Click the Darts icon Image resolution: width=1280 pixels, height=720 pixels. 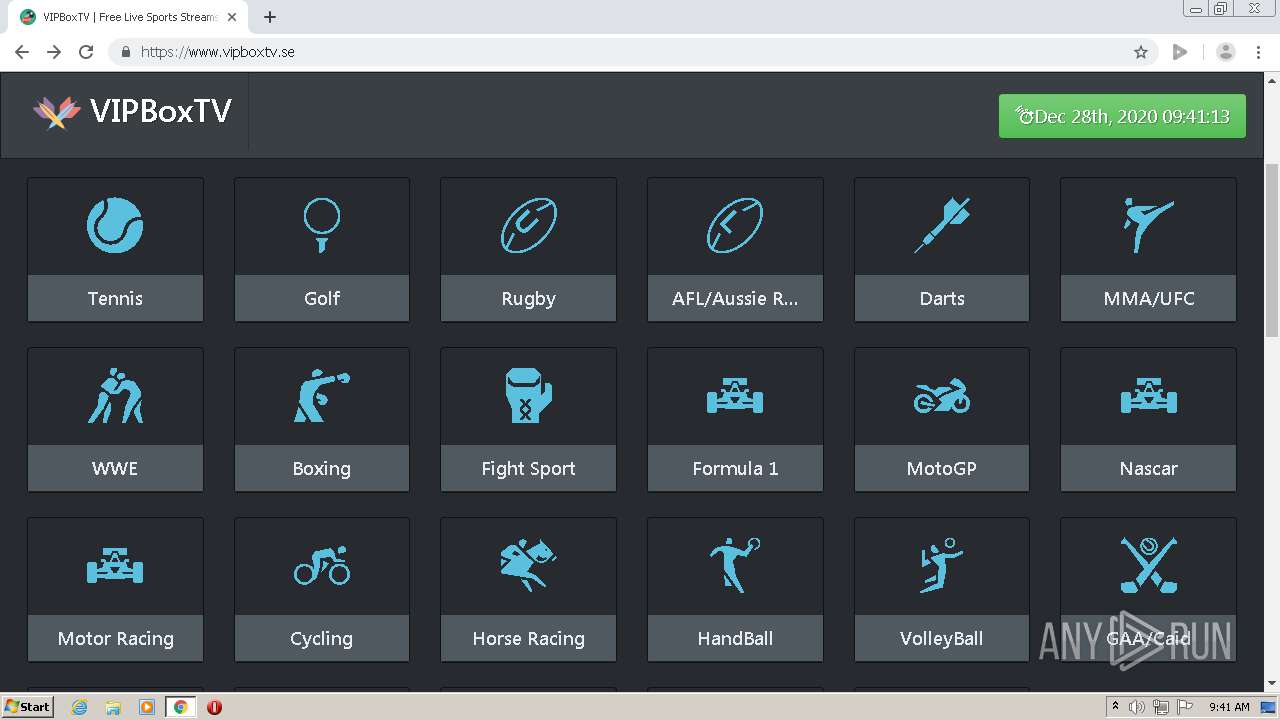(942, 225)
